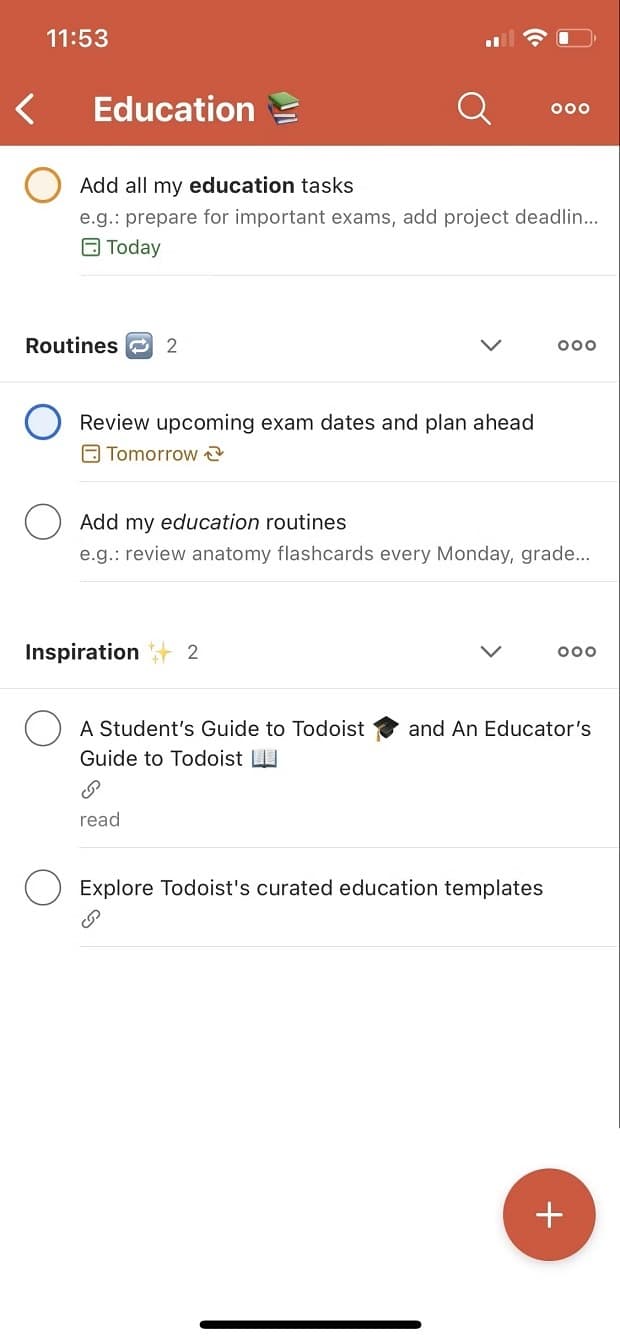620x1342 pixels.
Task: Collapse the Routines section
Action: coord(491,345)
